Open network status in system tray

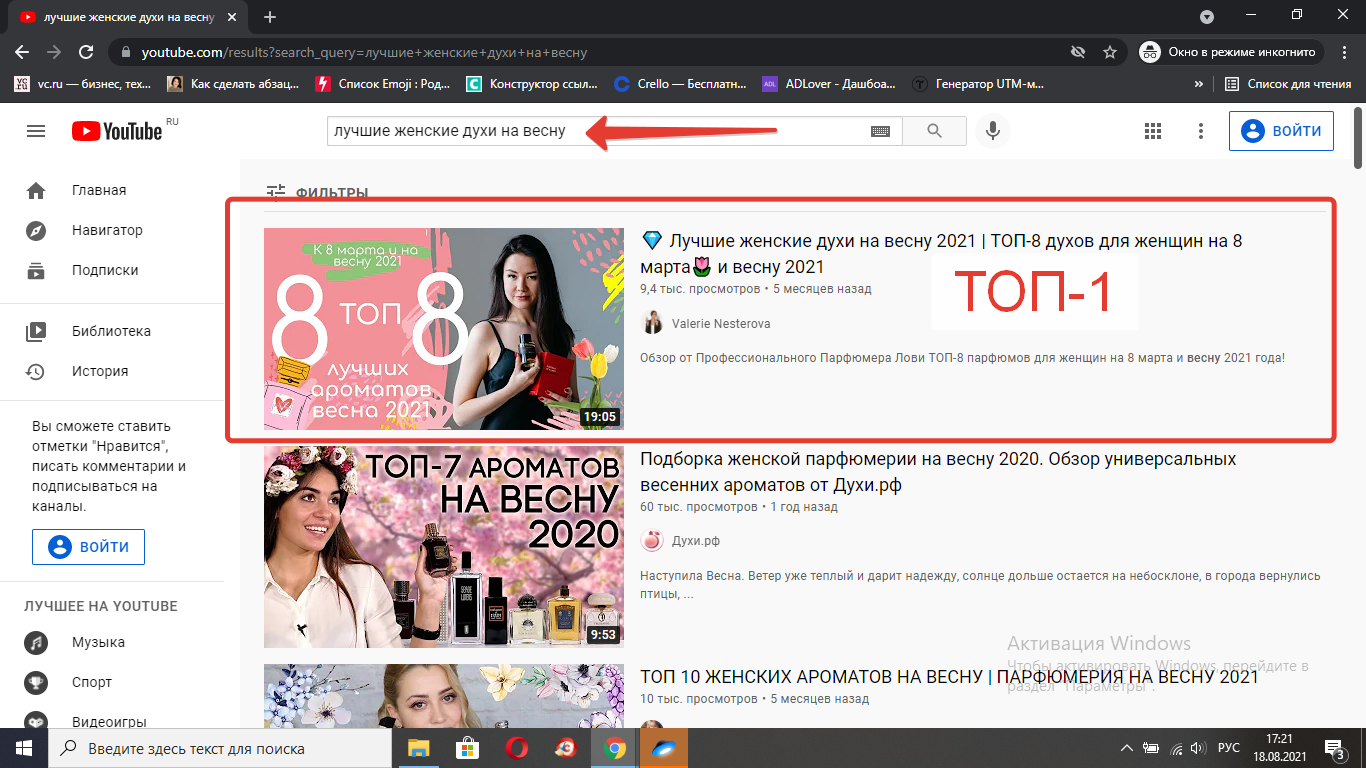click(x=1175, y=748)
